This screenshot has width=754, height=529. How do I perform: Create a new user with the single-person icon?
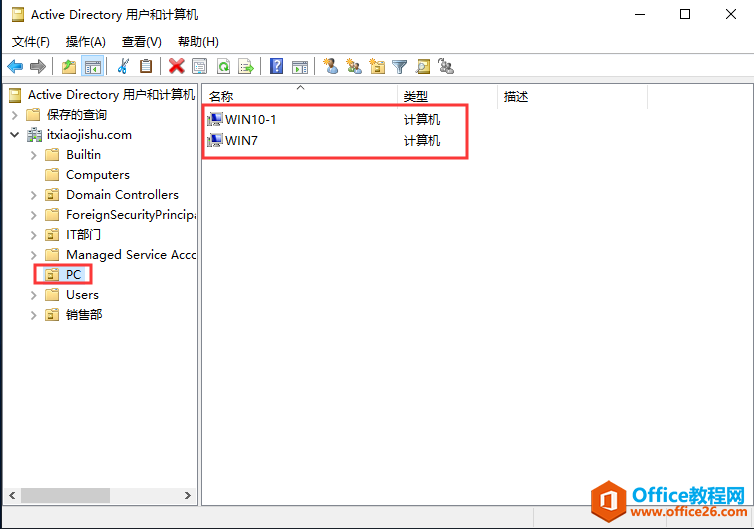pyautogui.click(x=330, y=66)
